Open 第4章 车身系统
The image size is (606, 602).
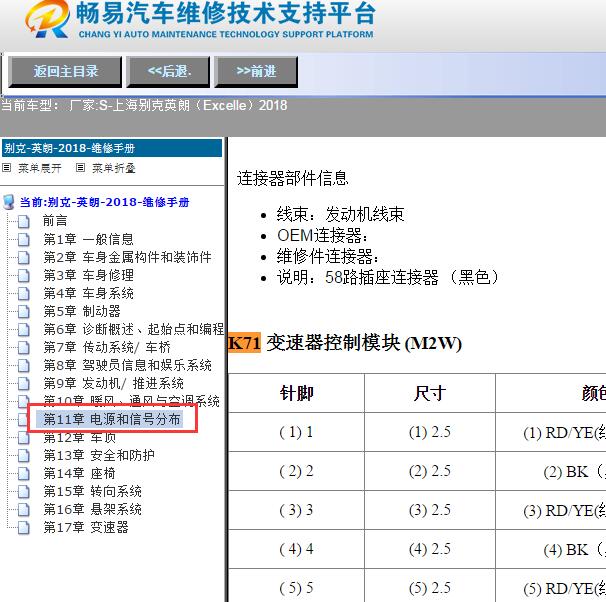89,293
